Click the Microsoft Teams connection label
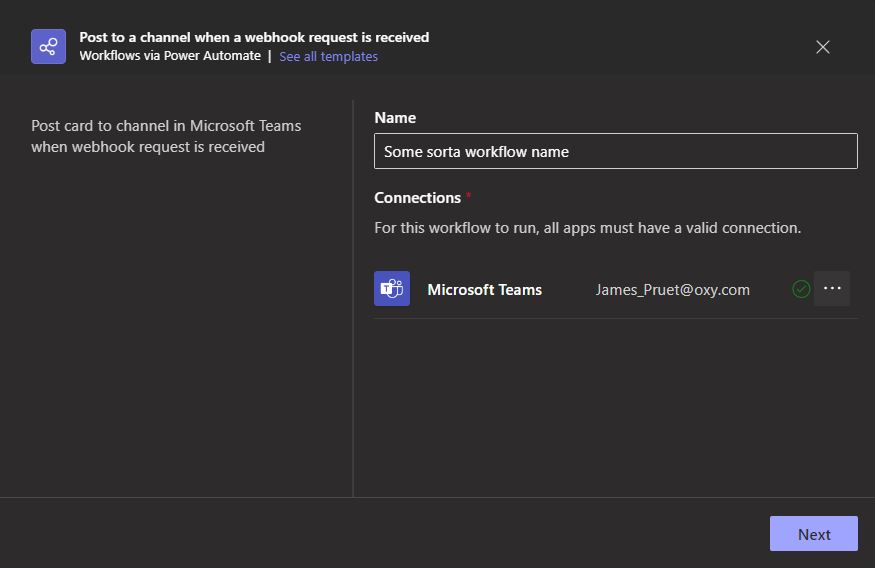The height and width of the screenshot is (568, 875). (x=484, y=290)
